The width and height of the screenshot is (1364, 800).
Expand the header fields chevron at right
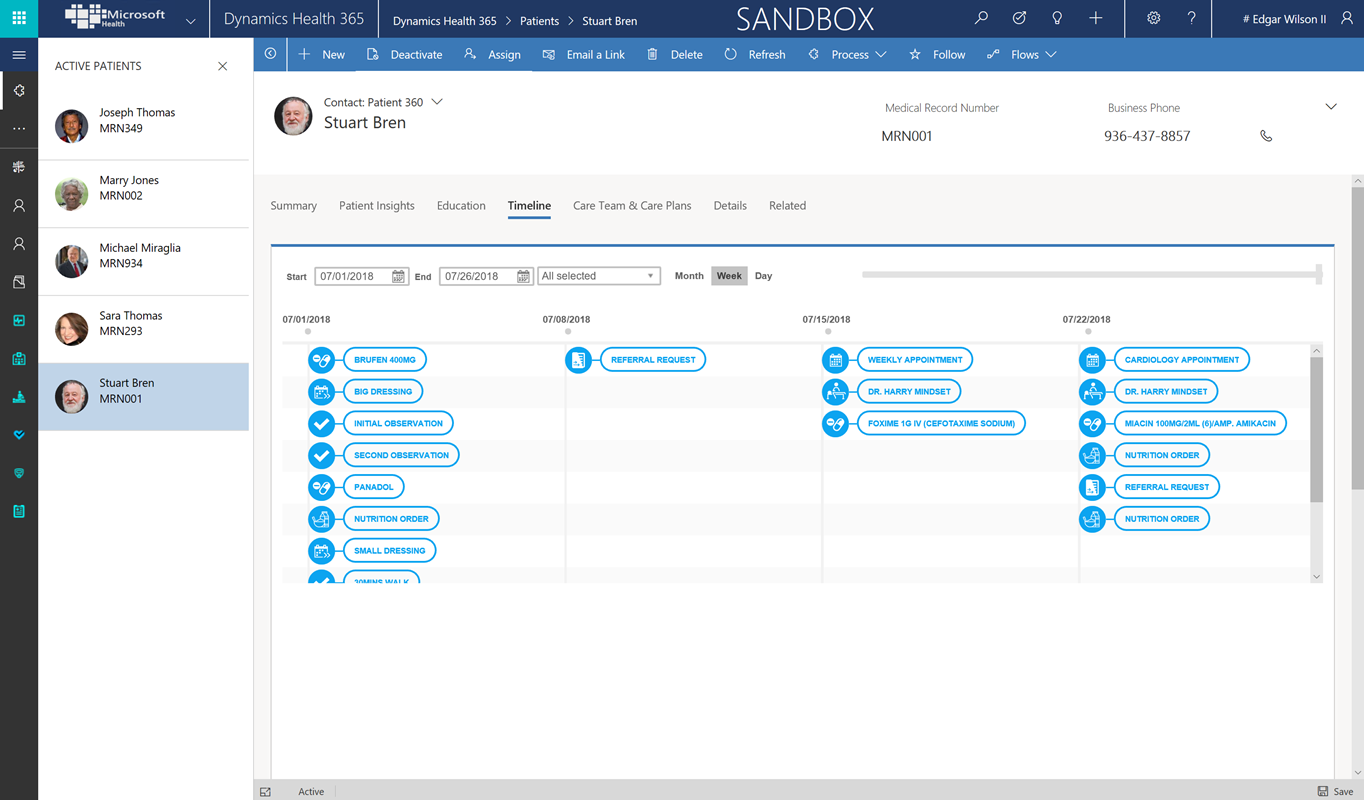point(1331,107)
